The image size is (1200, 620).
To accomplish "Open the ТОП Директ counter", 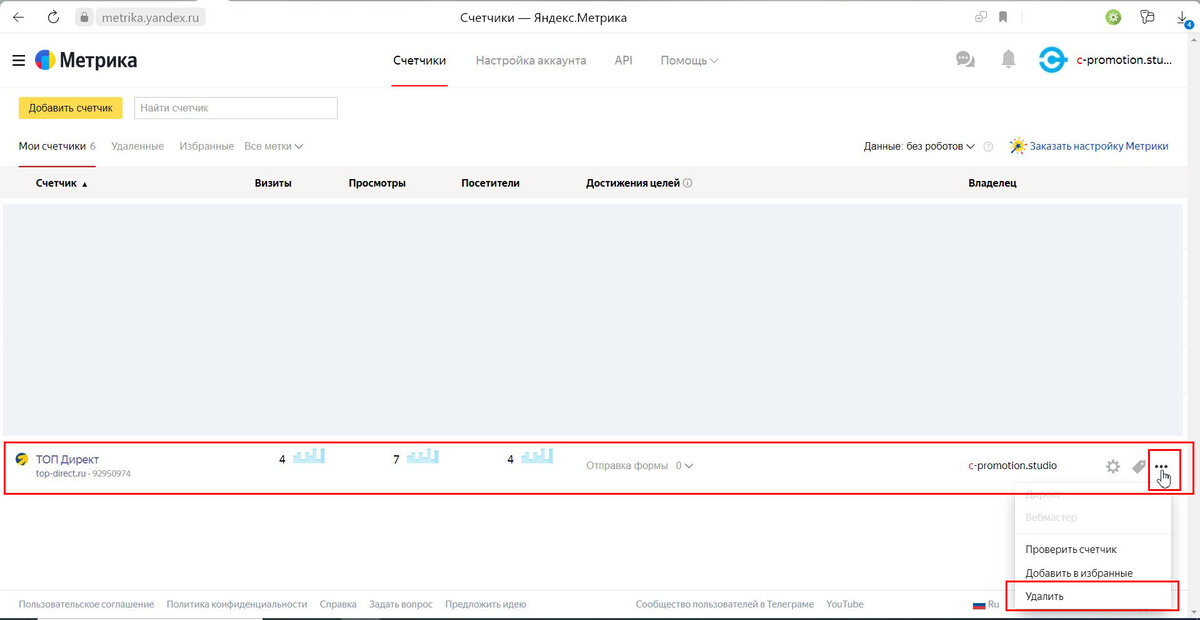I will coord(67,460).
